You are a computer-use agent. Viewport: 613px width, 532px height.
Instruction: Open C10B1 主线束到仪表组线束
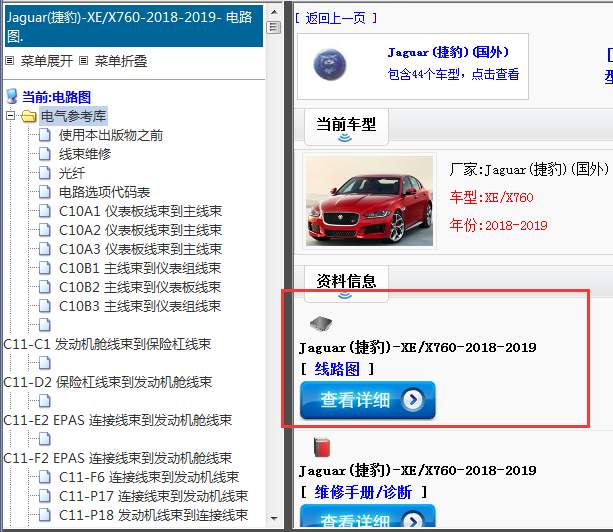[x=140, y=268]
